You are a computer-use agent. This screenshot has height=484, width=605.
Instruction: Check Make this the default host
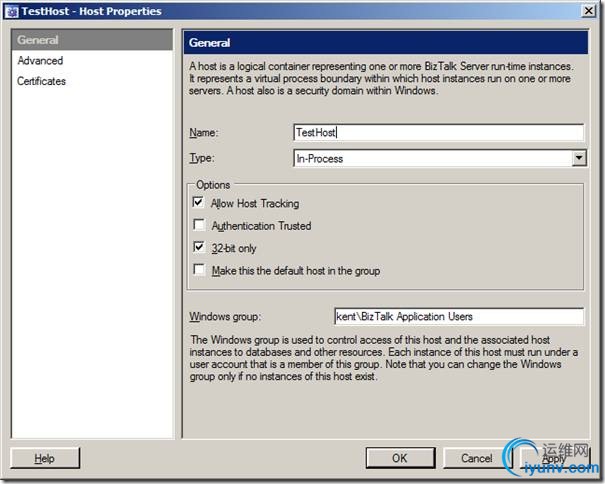tap(199, 269)
